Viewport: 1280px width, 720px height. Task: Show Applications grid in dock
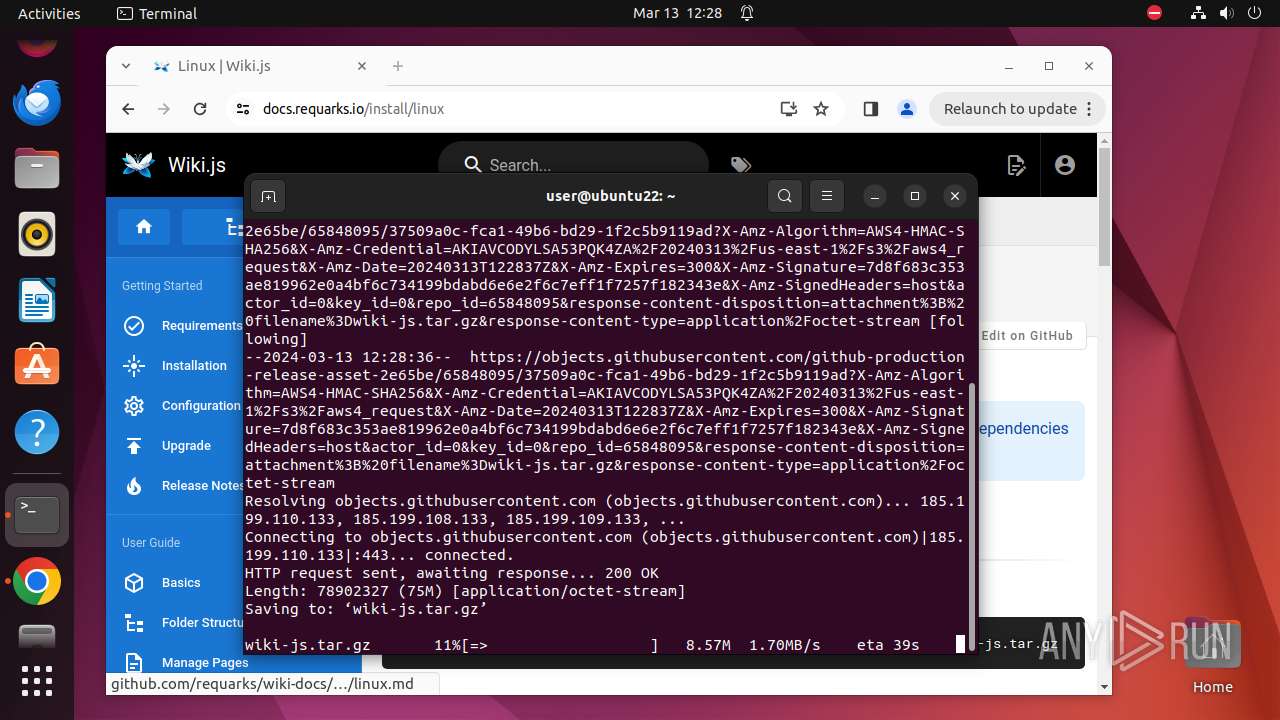tap(37, 680)
